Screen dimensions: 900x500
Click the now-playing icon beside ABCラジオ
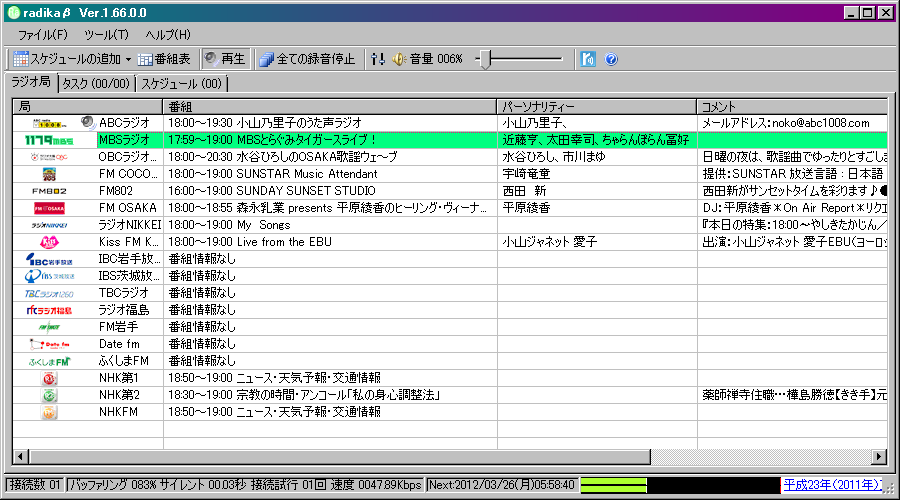88,122
